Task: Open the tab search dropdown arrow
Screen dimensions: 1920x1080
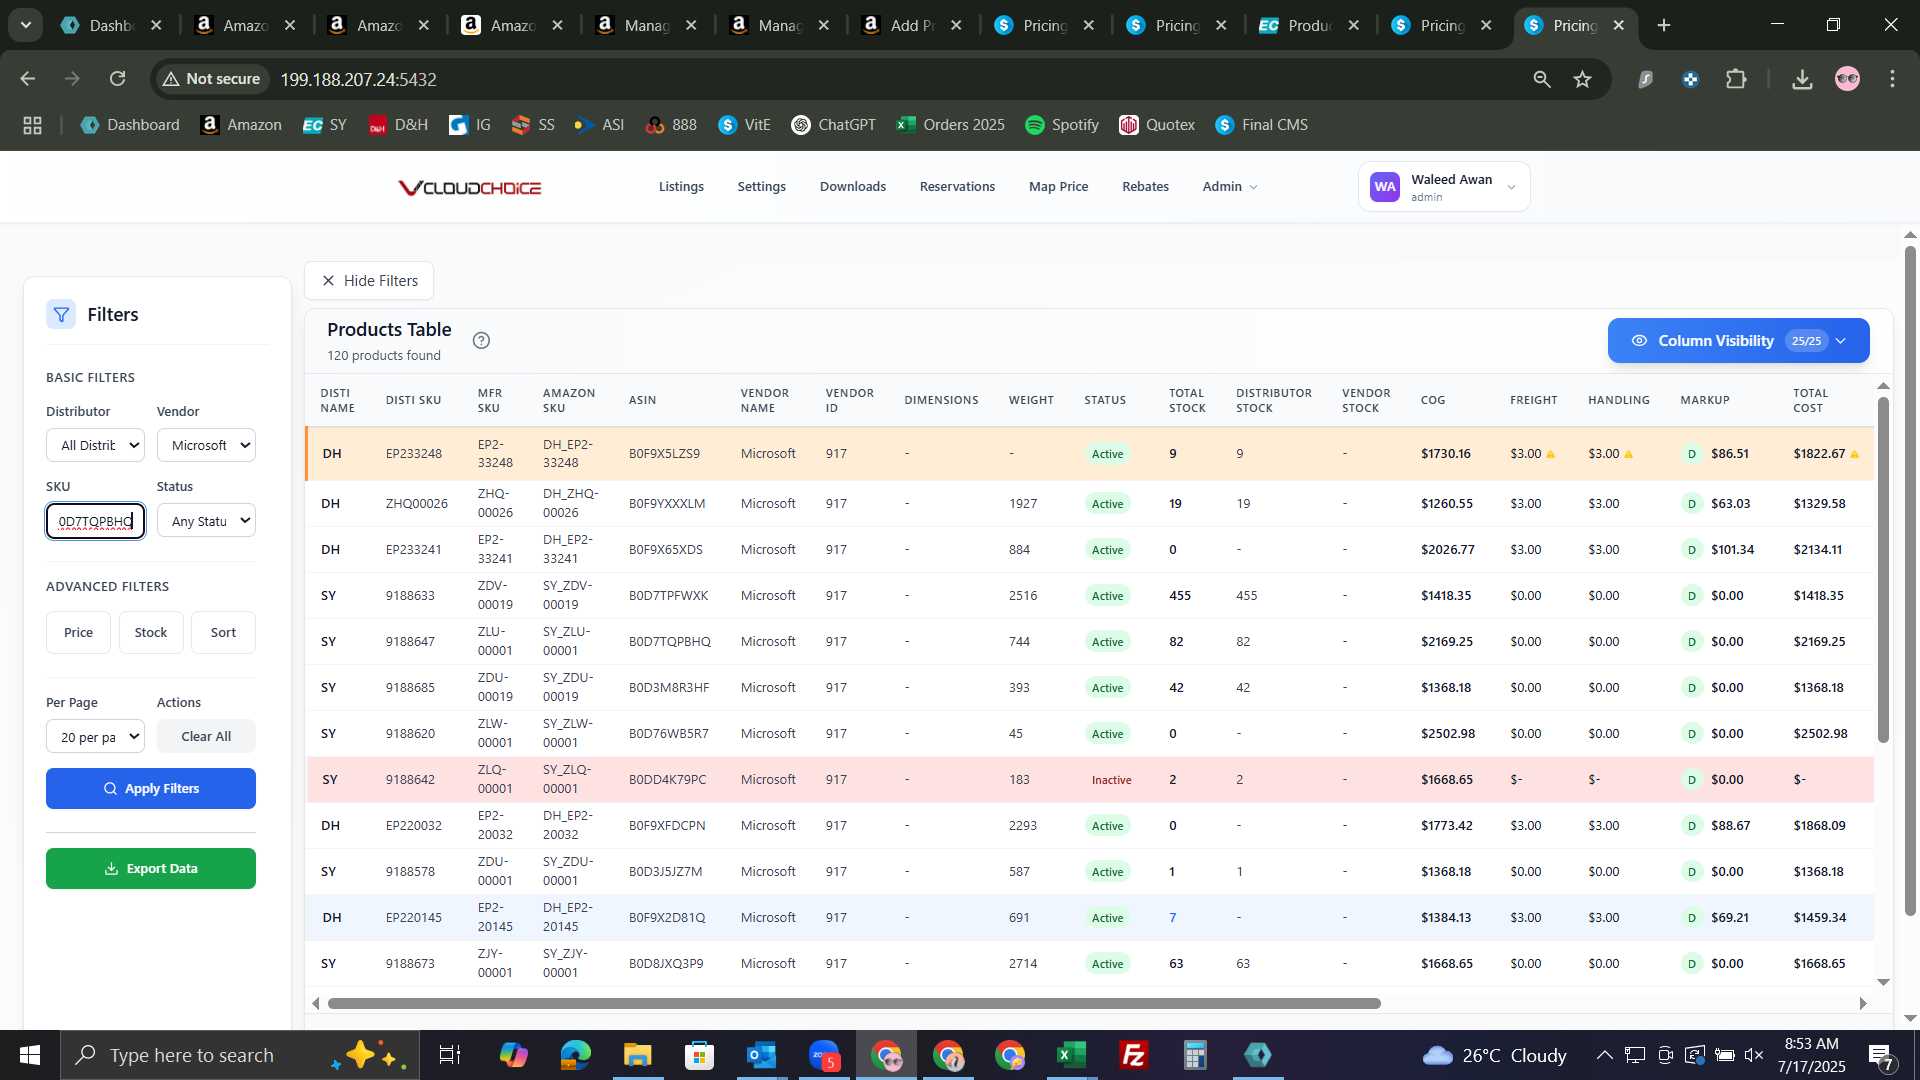Action: tap(25, 25)
